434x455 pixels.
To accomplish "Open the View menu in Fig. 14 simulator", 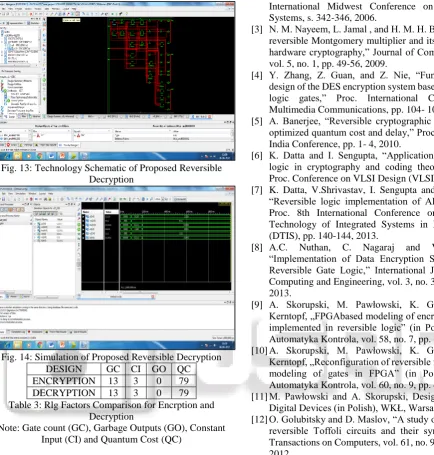I will (10, 193).
